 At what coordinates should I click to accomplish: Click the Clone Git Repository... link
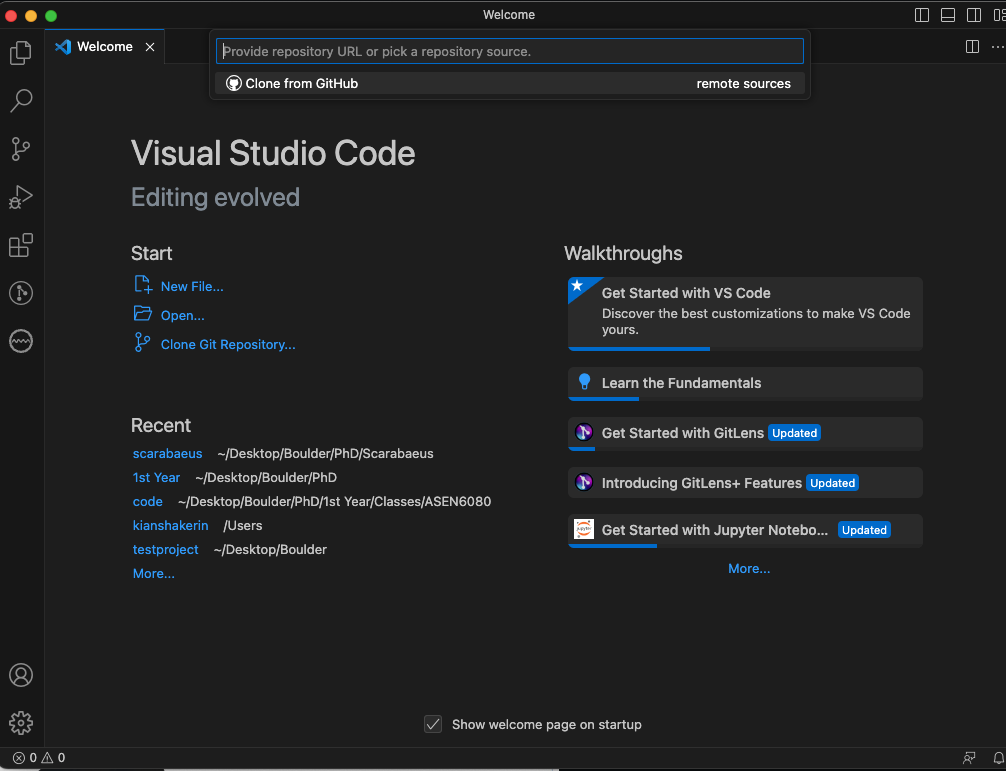[x=228, y=344]
